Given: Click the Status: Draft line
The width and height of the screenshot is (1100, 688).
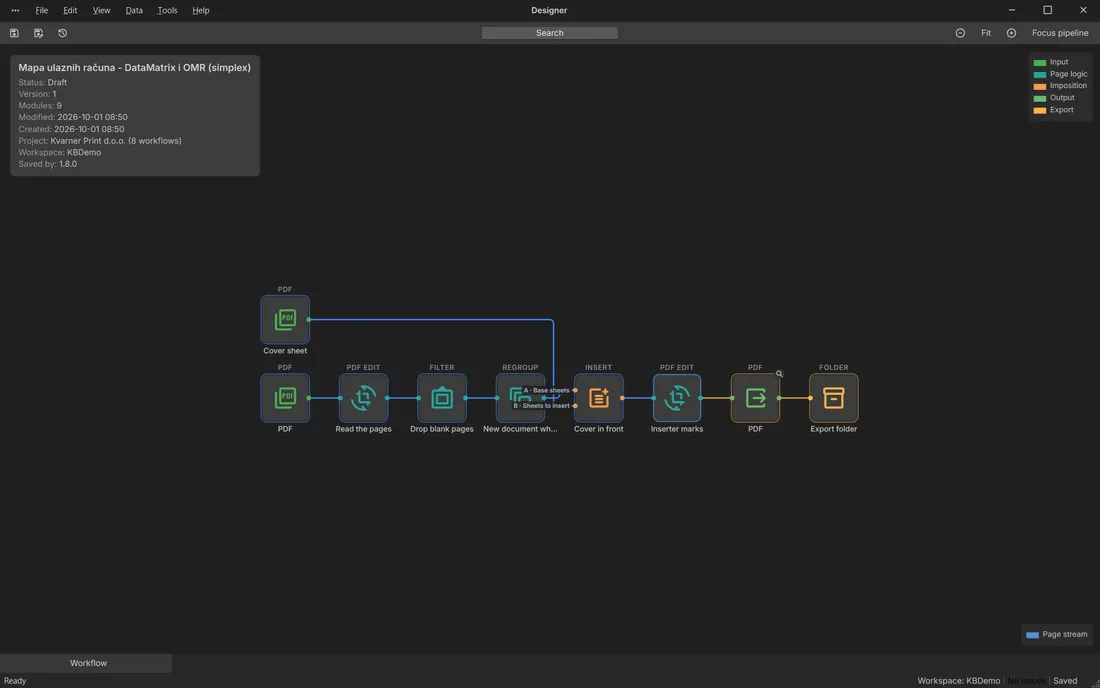Looking at the screenshot, I should pyautogui.click(x=43, y=82).
